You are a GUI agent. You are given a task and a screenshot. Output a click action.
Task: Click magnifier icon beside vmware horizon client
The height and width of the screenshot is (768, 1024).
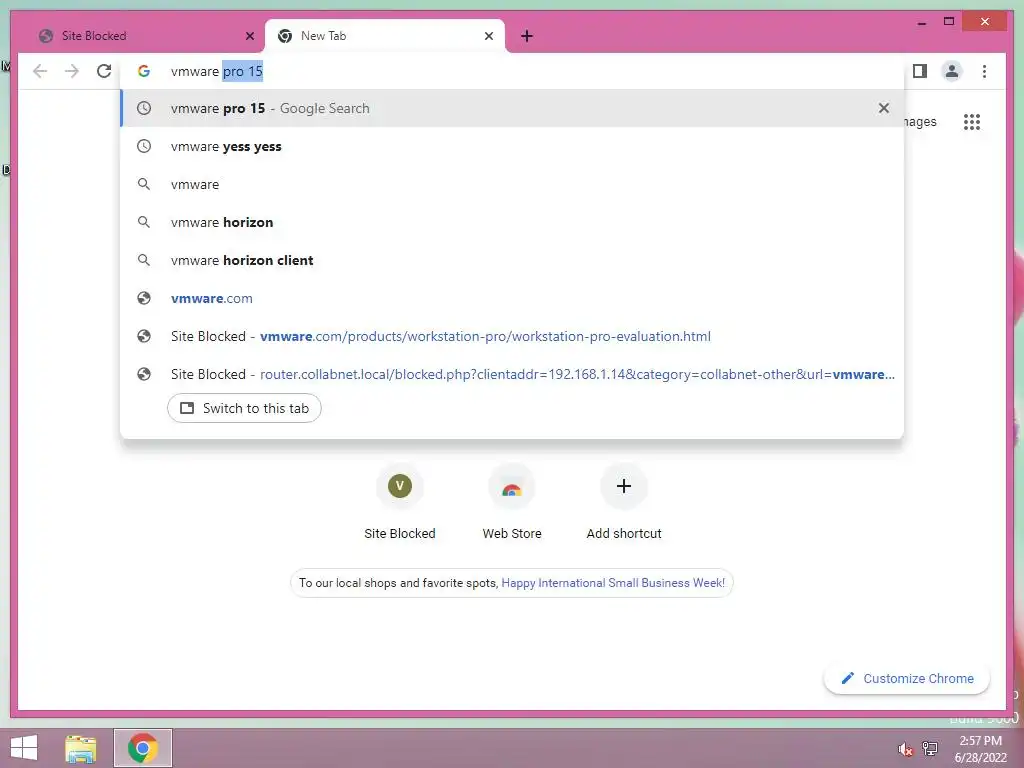tap(144, 260)
